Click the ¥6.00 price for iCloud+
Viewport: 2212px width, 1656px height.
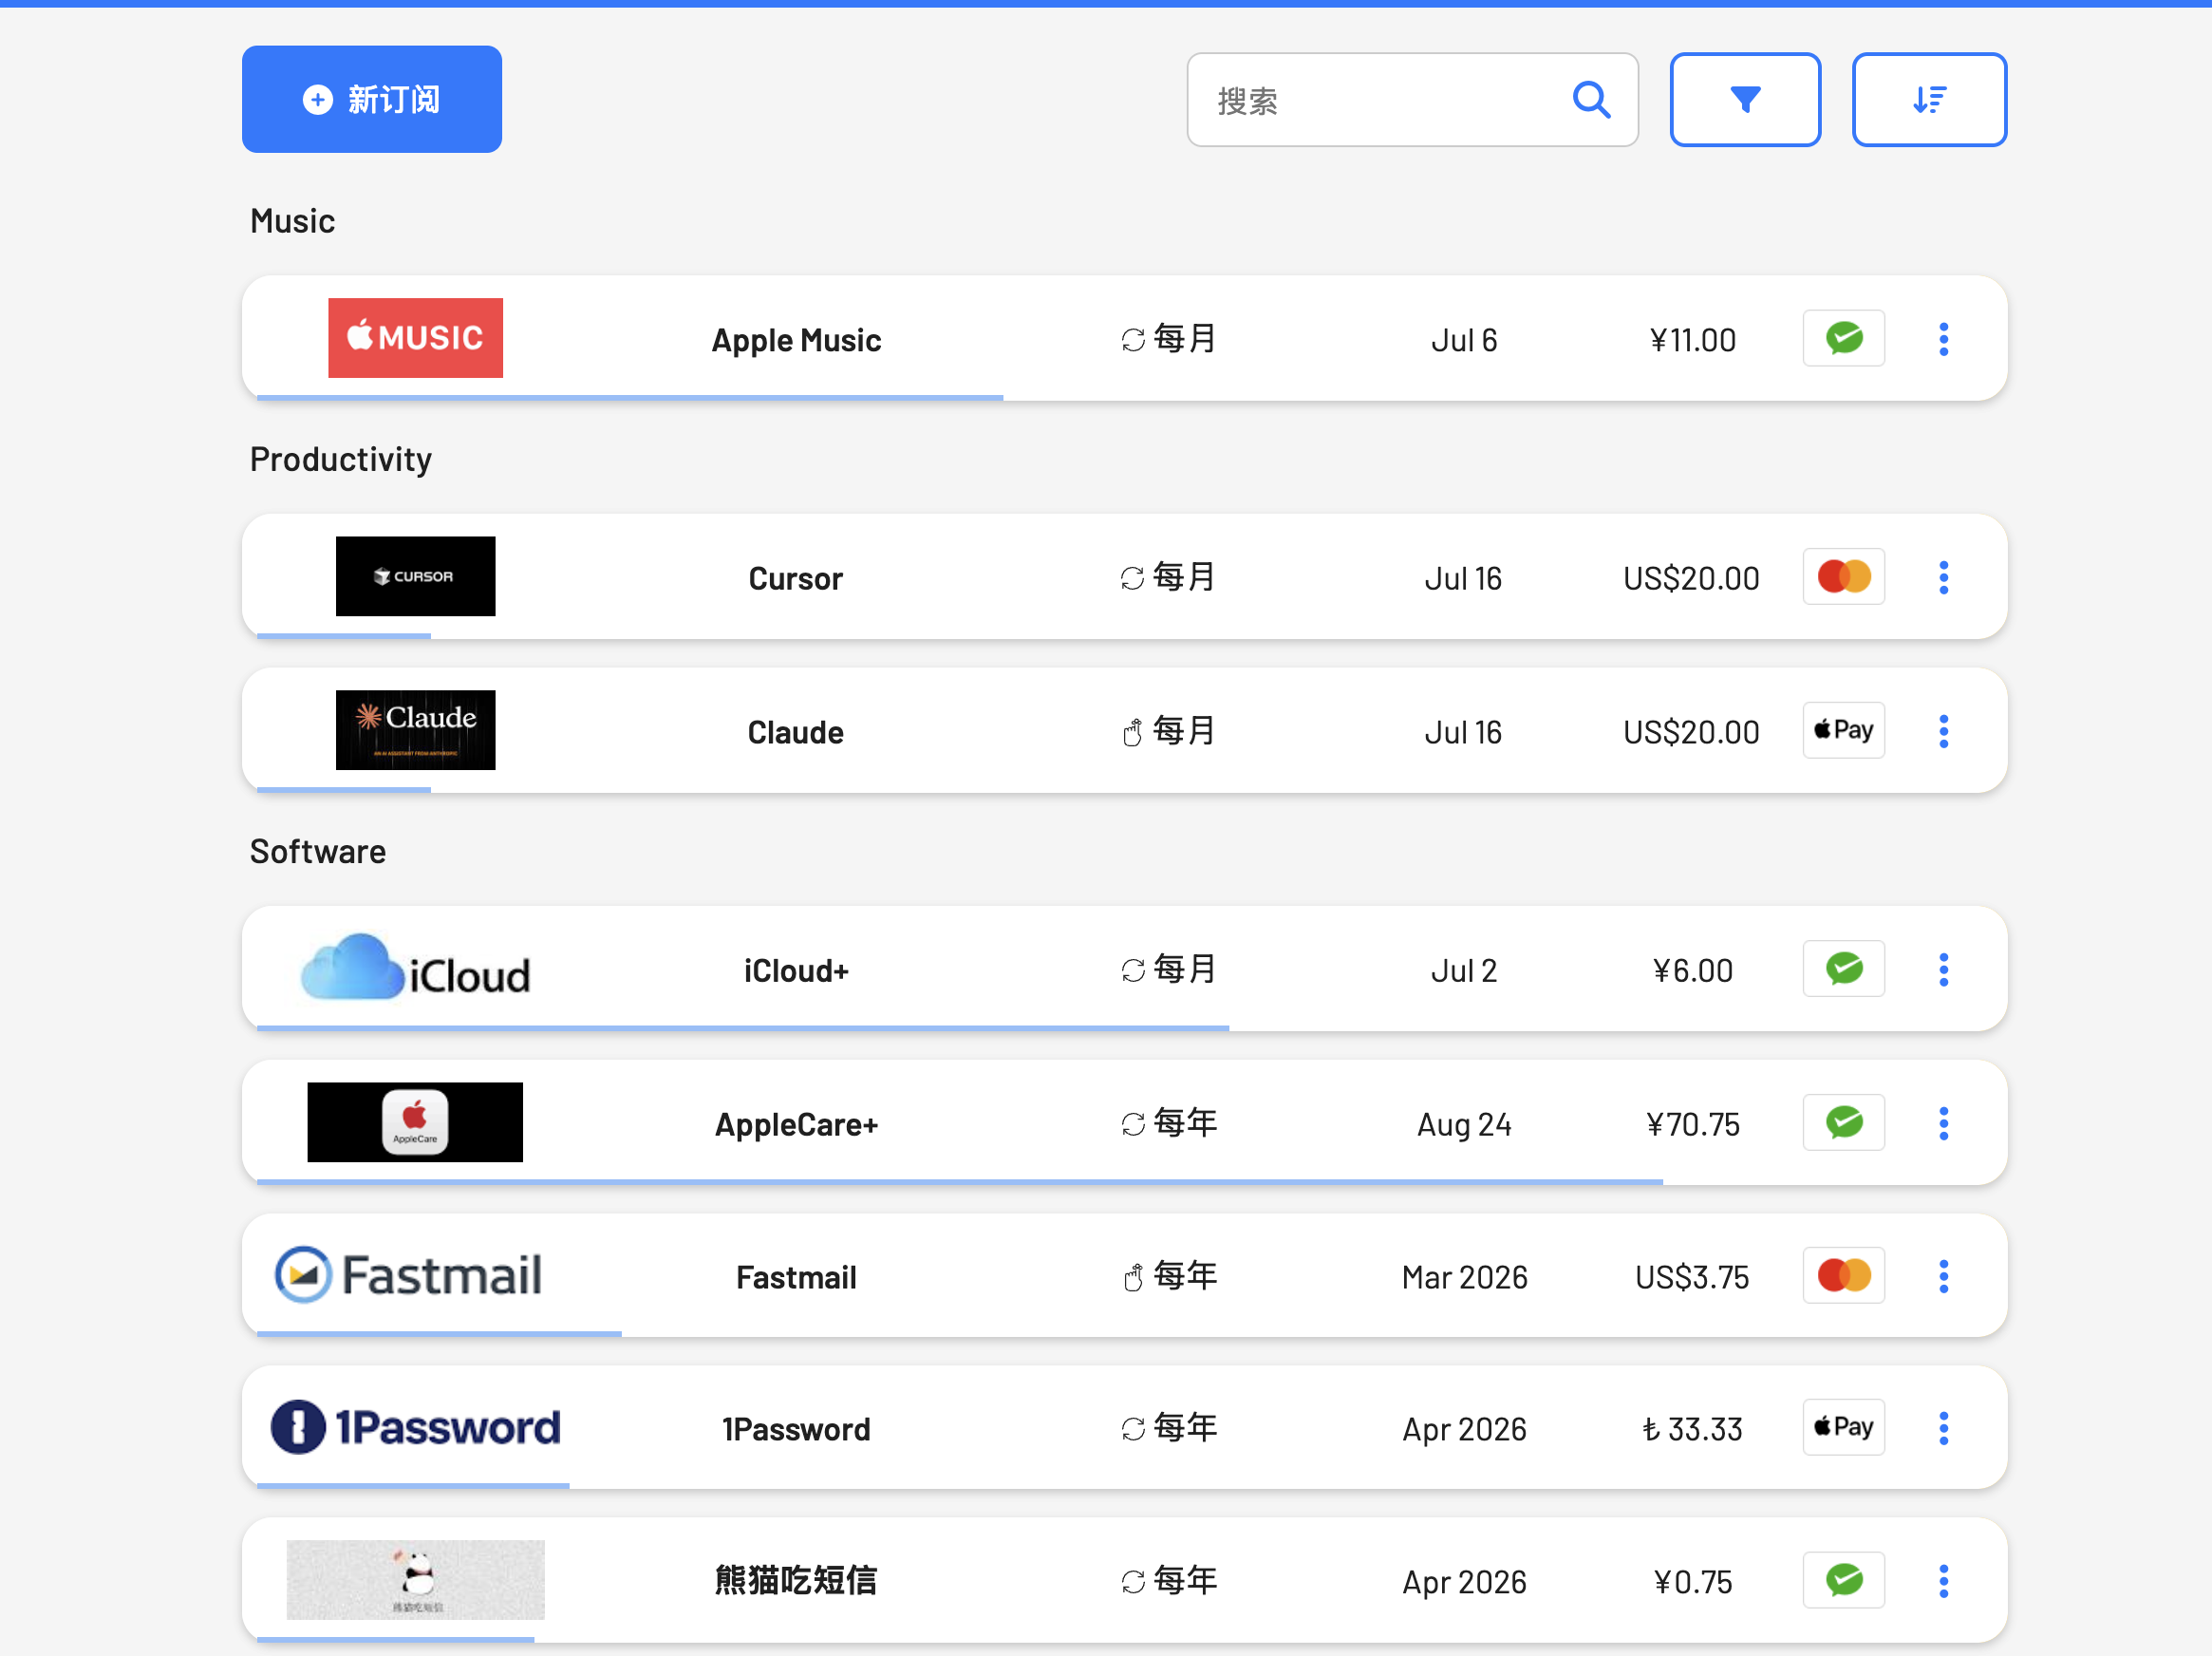click(1692, 970)
